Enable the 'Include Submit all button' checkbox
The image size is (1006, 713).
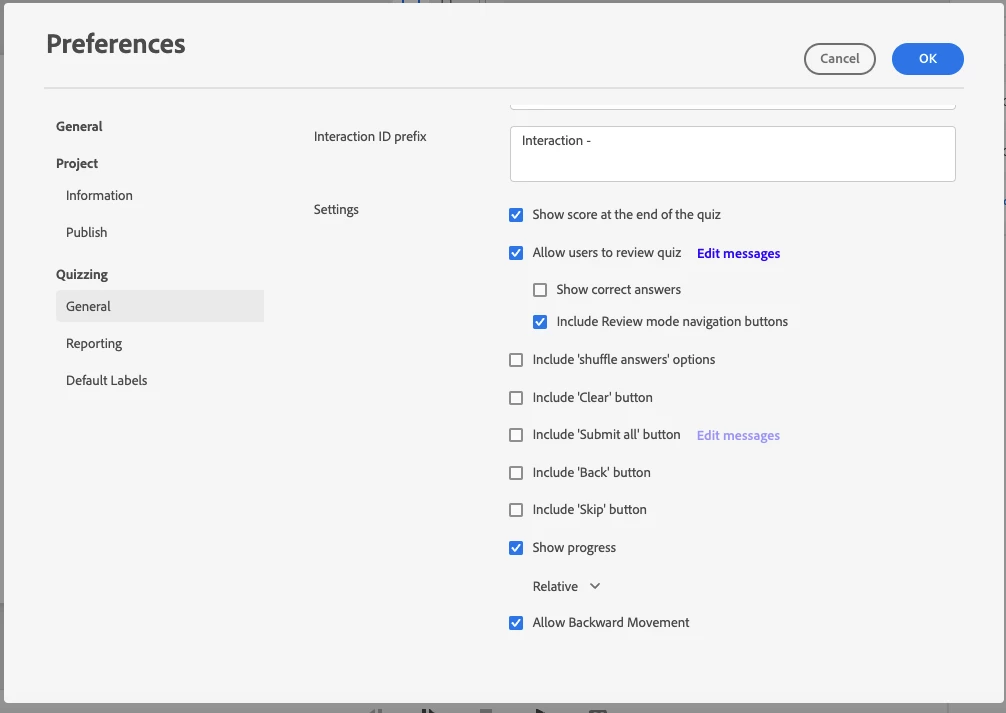pos(516,435)
